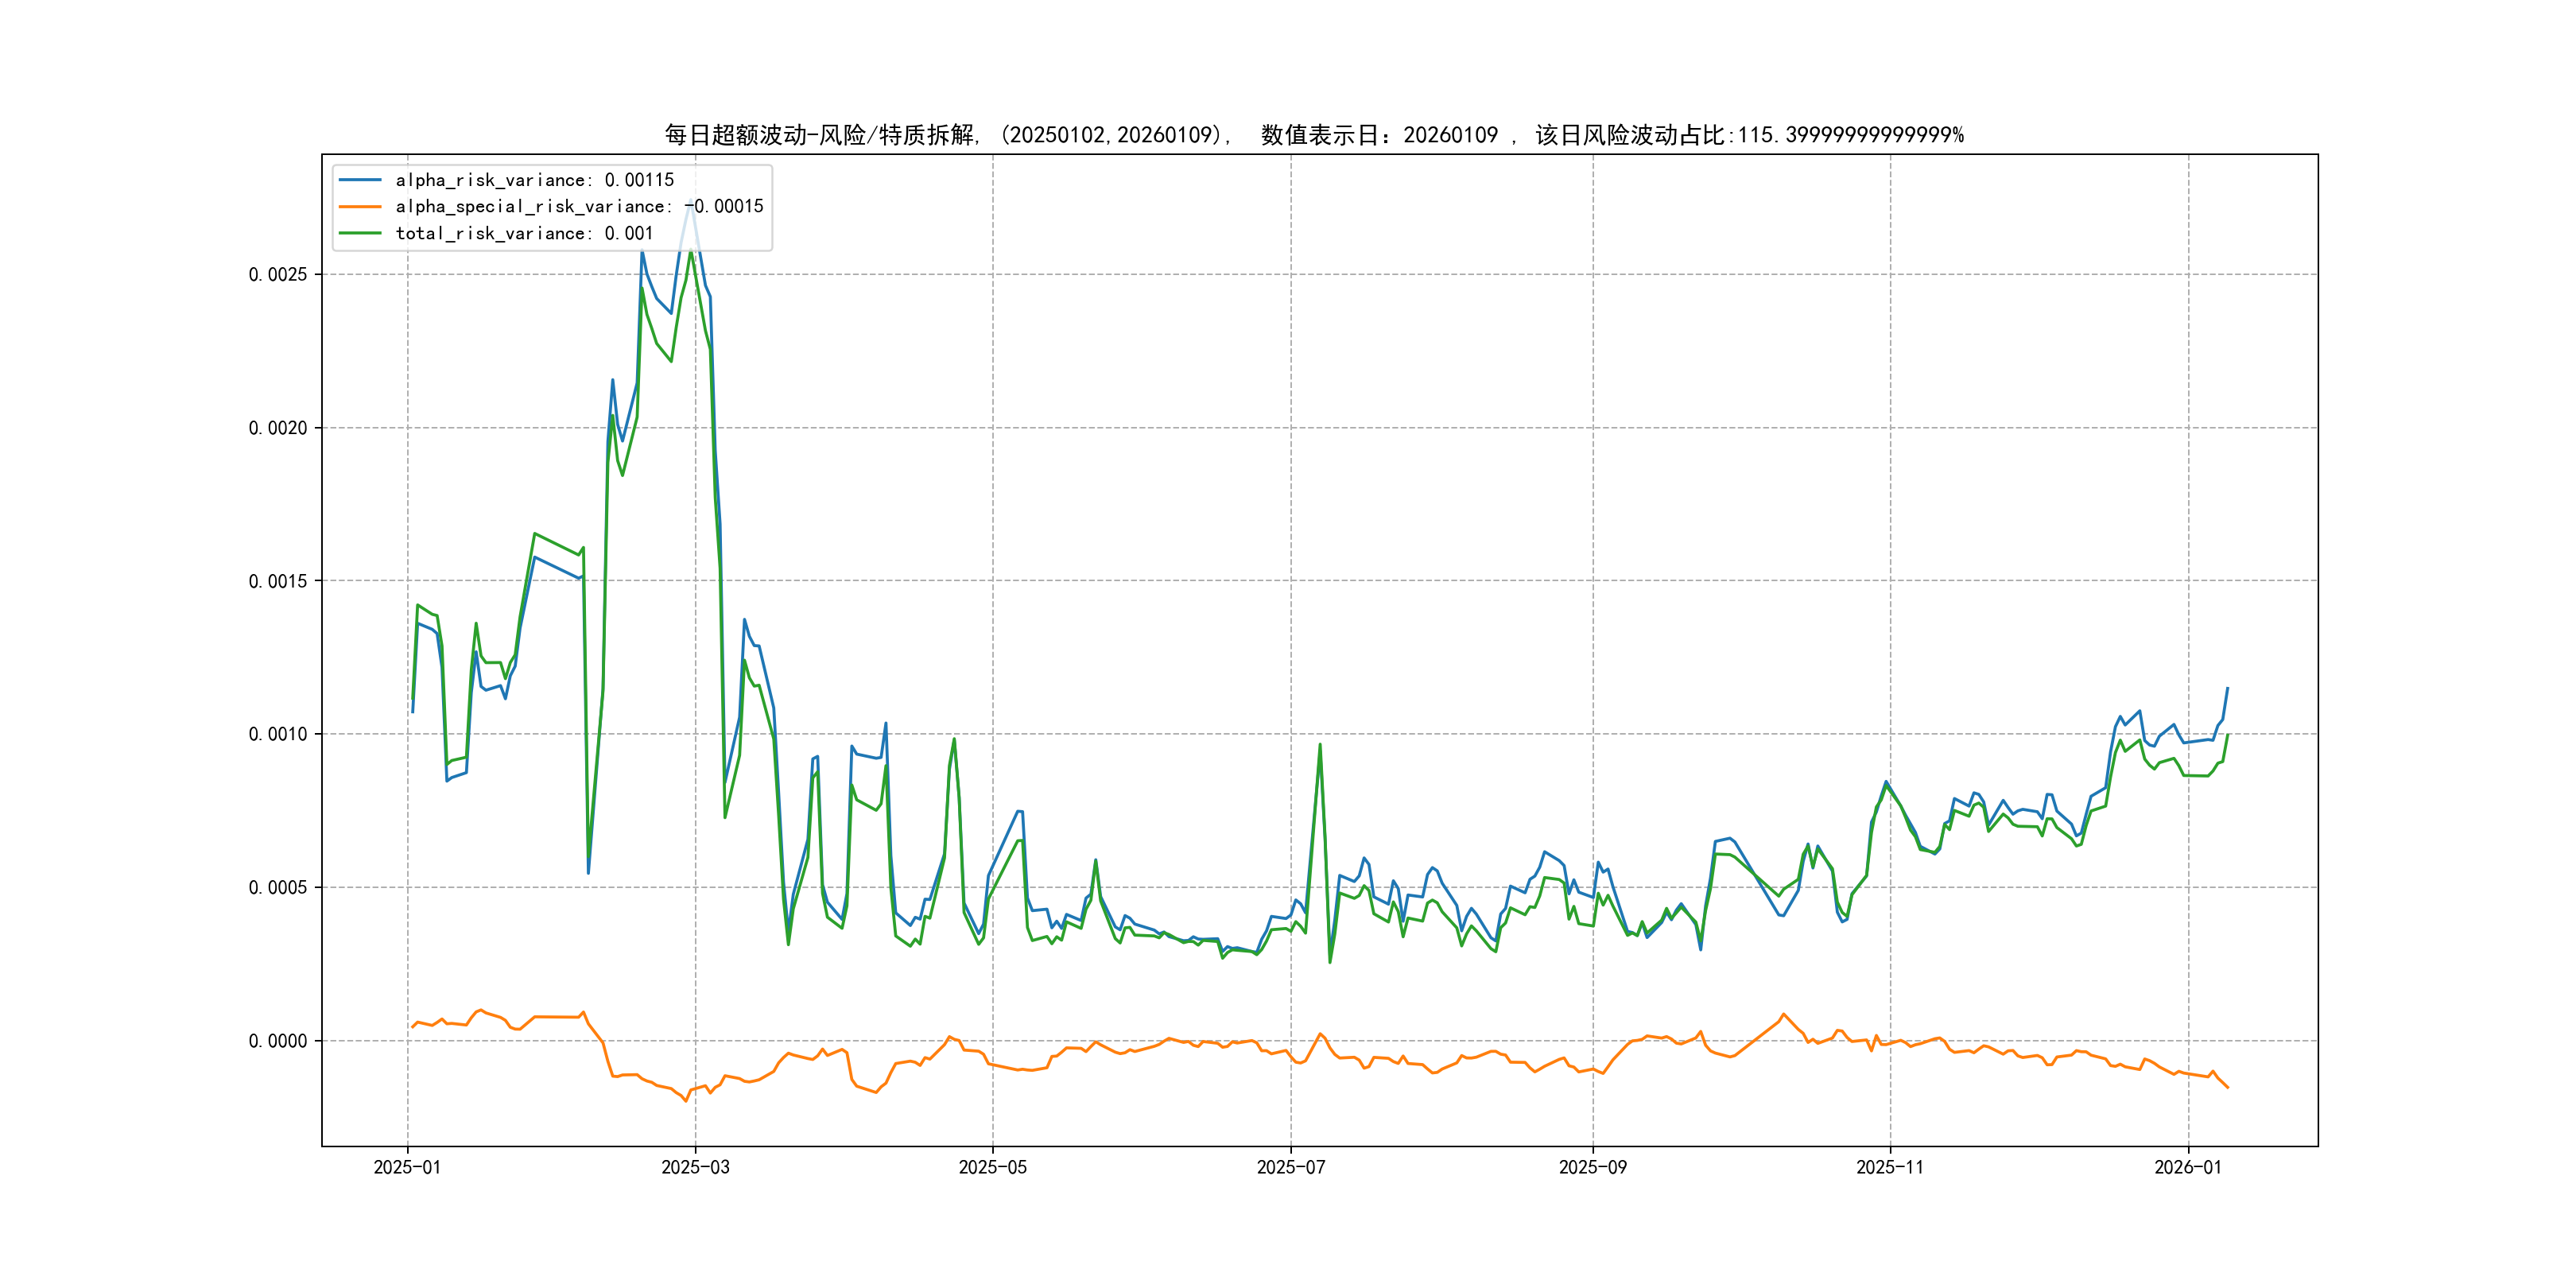Click the 2025-05 x-axis tick label
Viewport: 2576px width, 1288px height.
coord(992,1167)
